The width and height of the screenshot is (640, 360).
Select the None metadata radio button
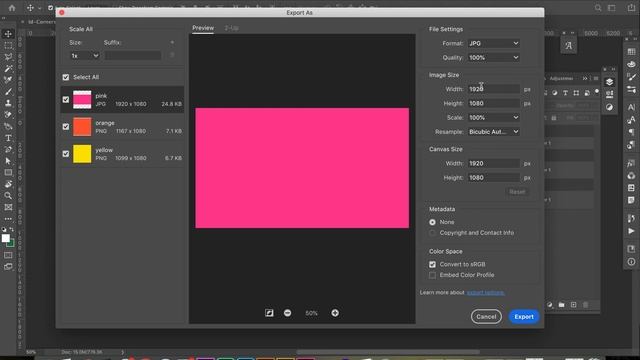(432, 222)
